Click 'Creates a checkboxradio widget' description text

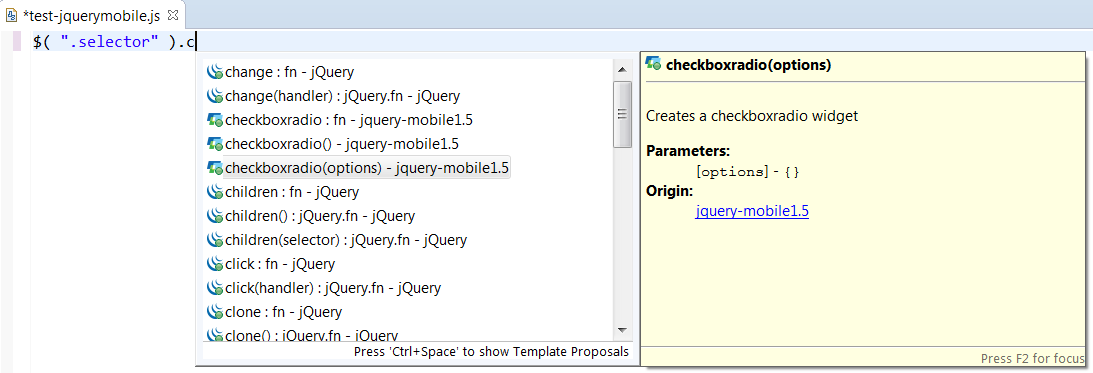pos(752,116)
